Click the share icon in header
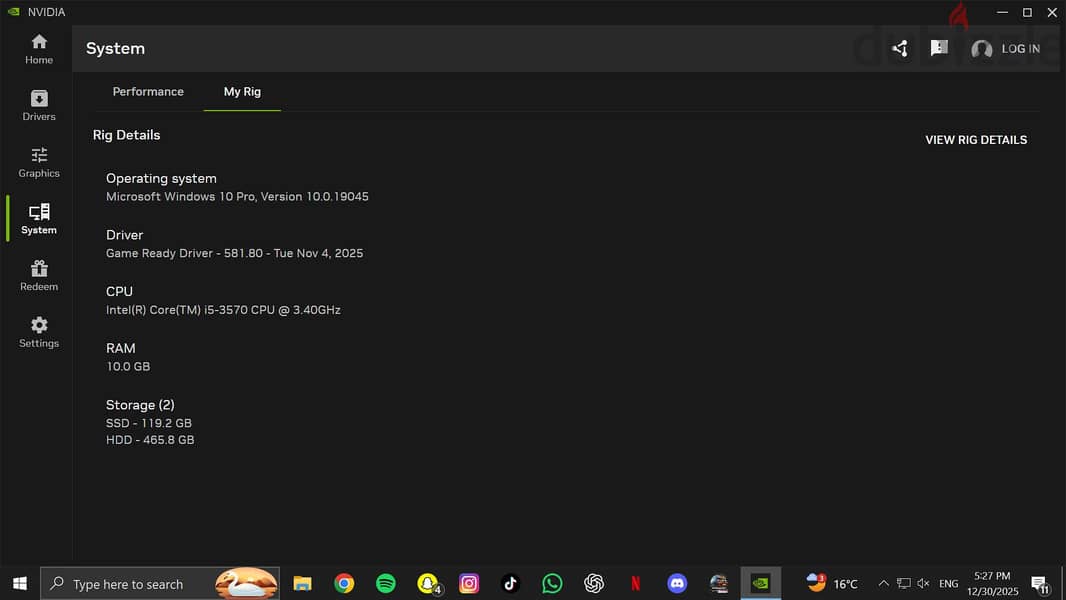 tap(900, 48)
